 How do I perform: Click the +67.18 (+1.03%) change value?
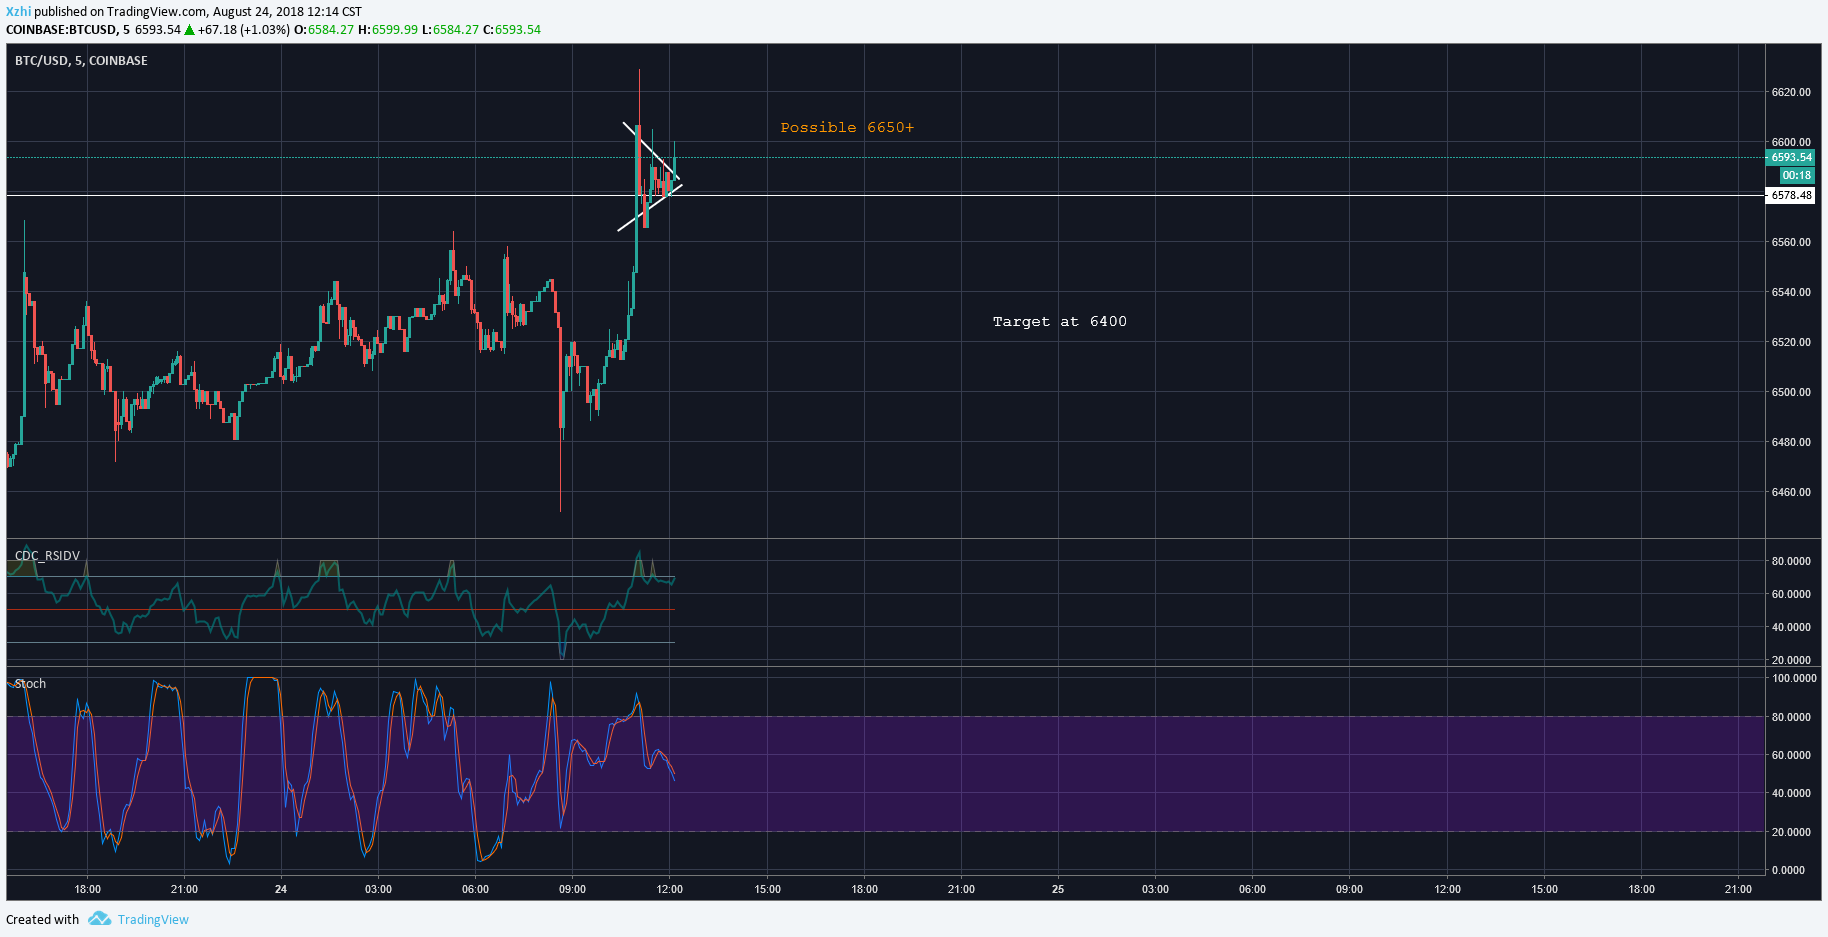point(244,30)
